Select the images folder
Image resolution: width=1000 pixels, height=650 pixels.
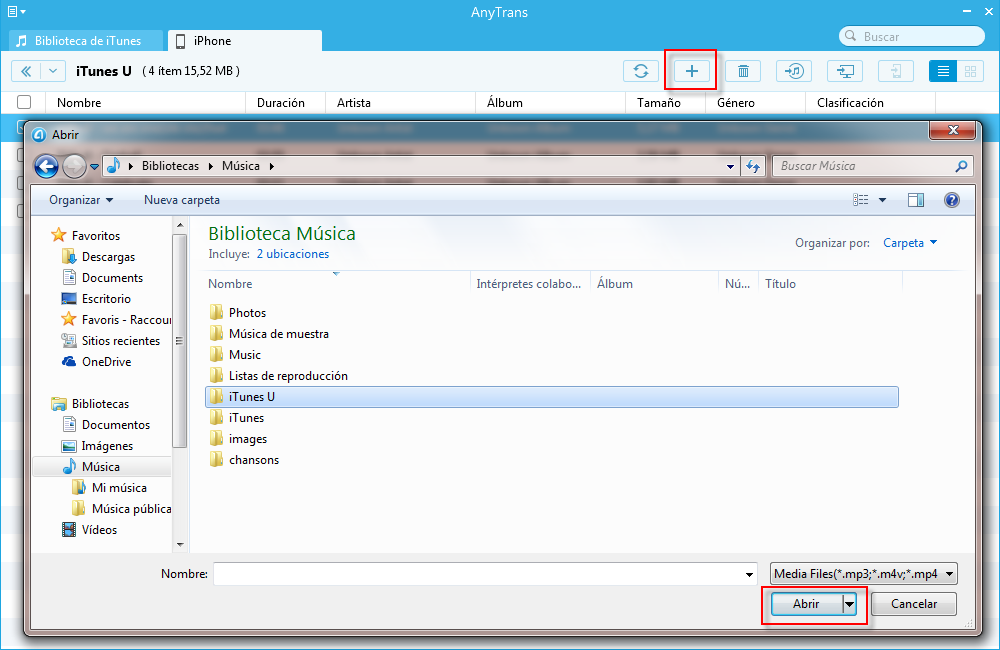coord(248,439)
